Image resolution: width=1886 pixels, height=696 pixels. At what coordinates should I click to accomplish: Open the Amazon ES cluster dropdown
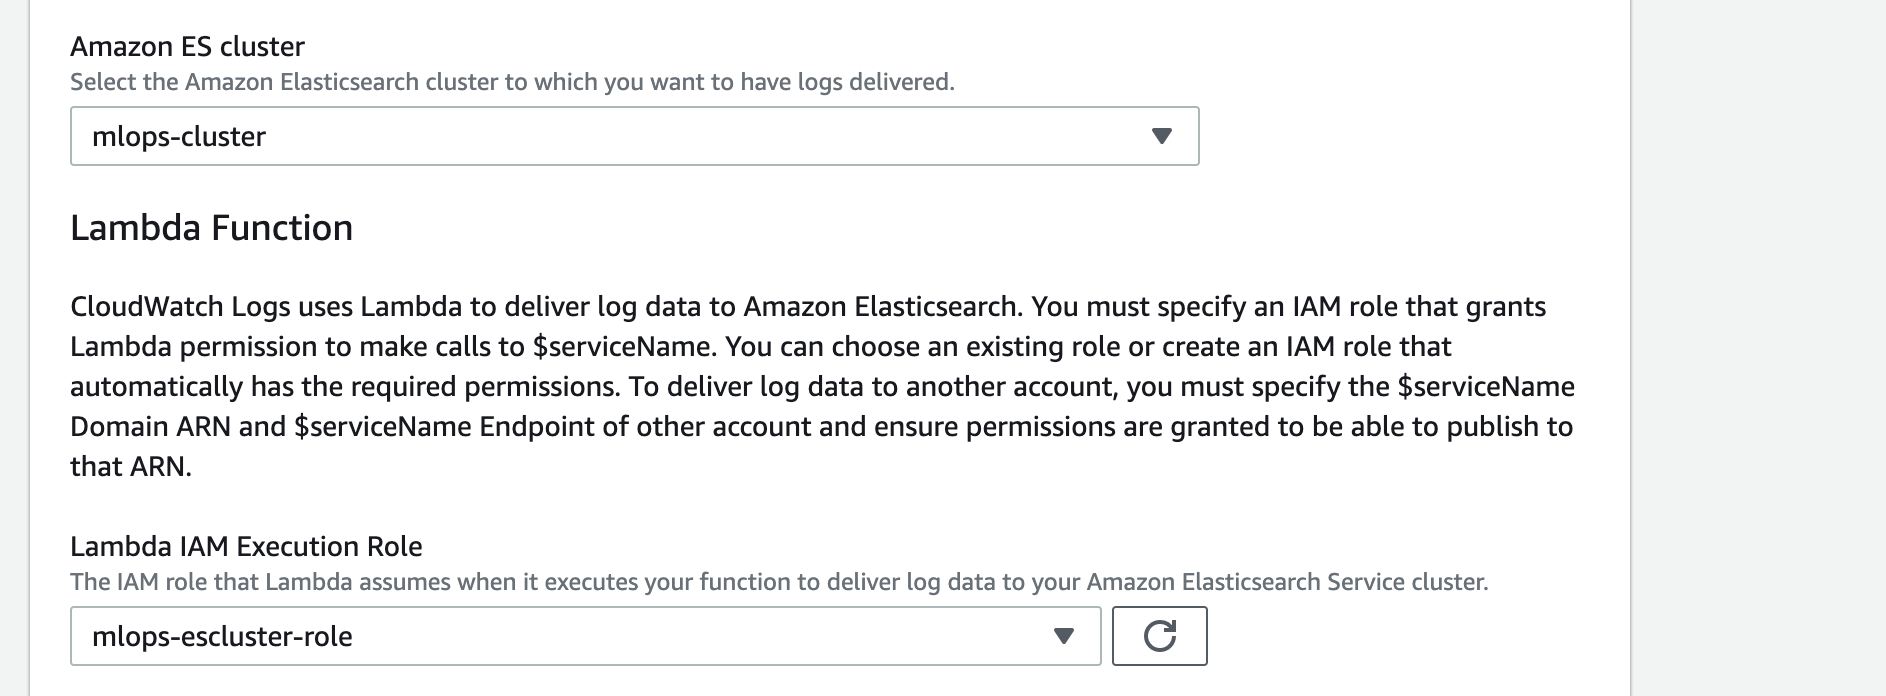[634, 136]
